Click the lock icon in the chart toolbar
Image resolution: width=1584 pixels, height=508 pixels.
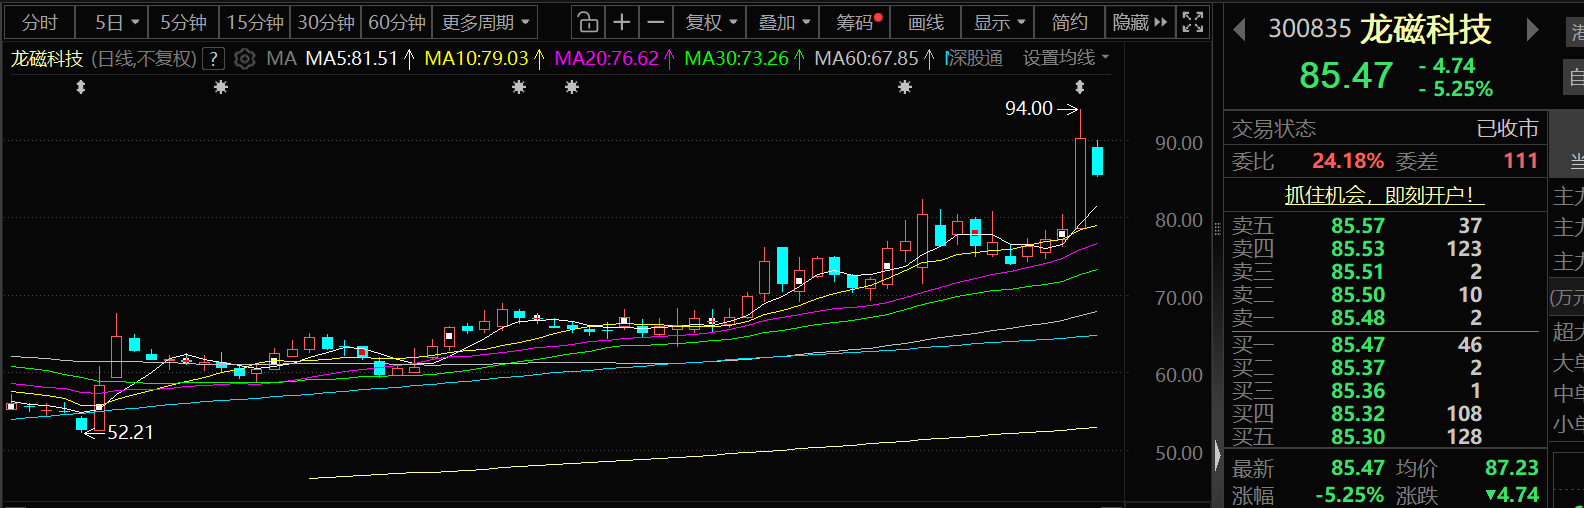[588, 22]
